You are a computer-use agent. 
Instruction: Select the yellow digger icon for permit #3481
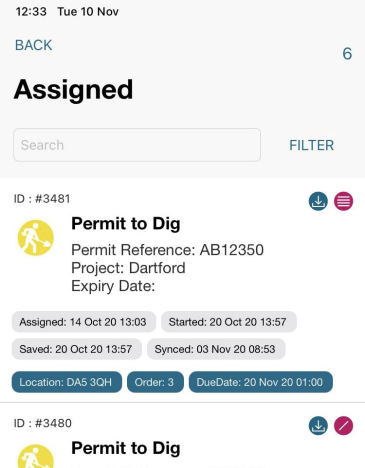click(36, 238)
